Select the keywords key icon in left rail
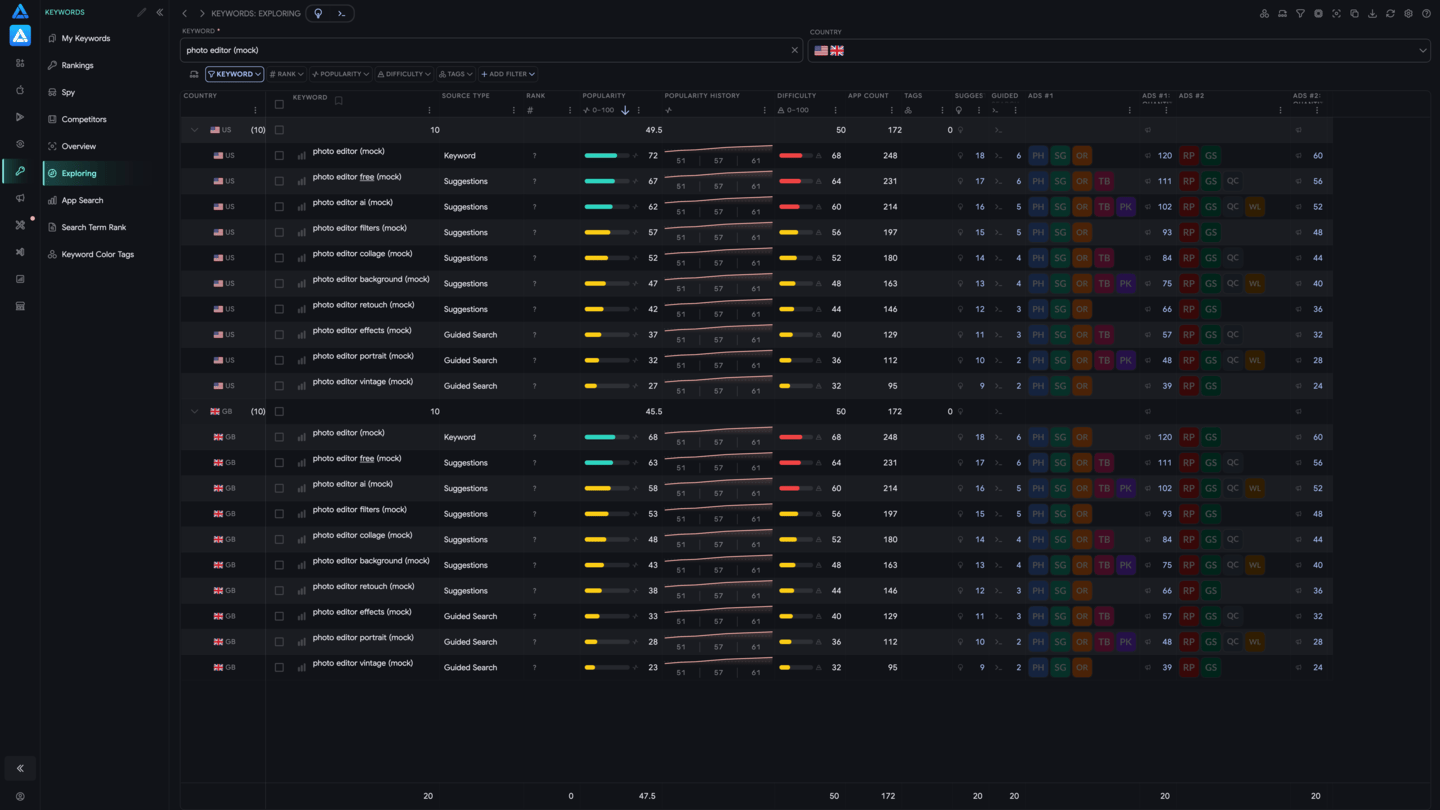The height and width of the screenshot is (810, 1440). pos(20,171)
